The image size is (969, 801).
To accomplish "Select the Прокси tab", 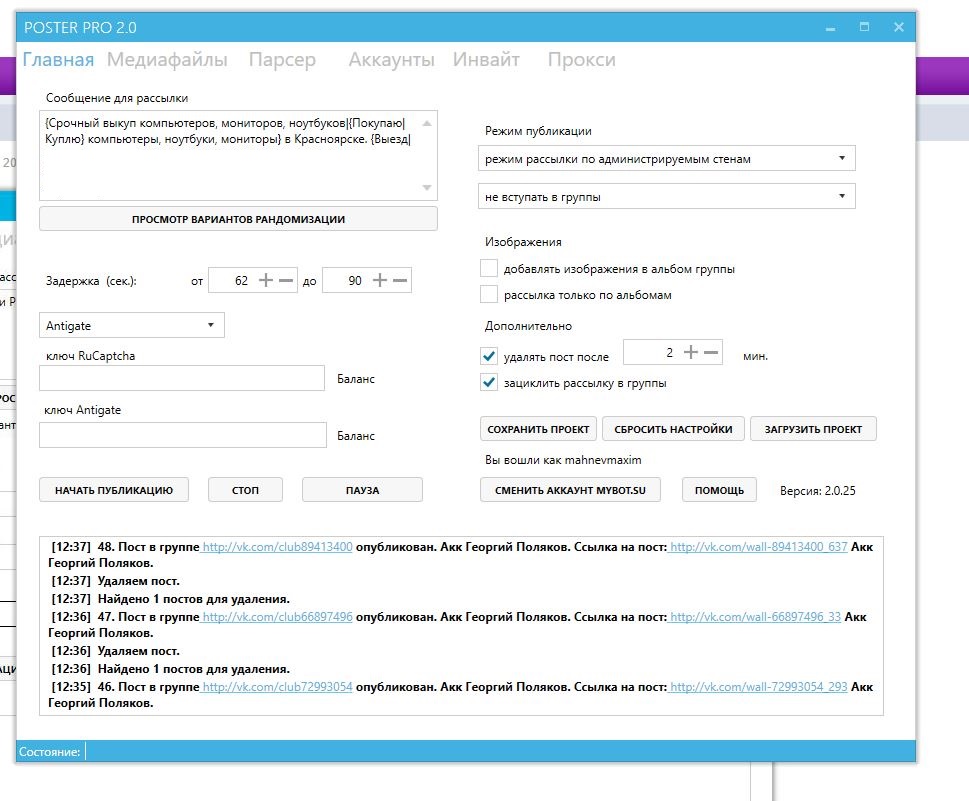I will point(582,60).
